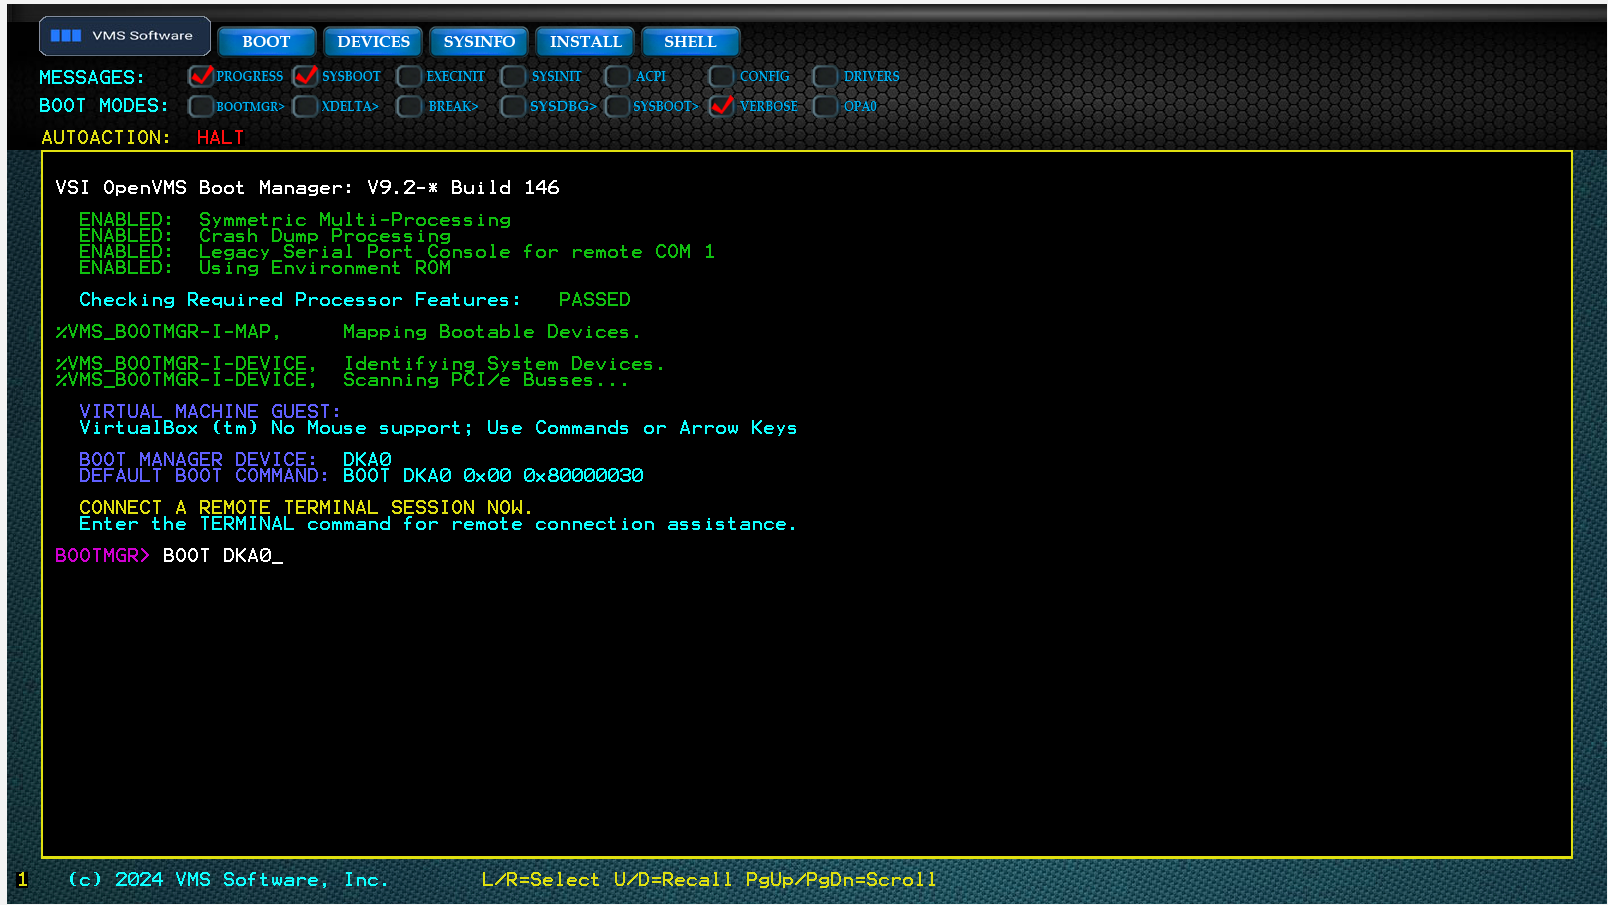1608x905 pixels.
Task: Uncheck the PROGRESS messages checkbox
Action: coord(201,76)
